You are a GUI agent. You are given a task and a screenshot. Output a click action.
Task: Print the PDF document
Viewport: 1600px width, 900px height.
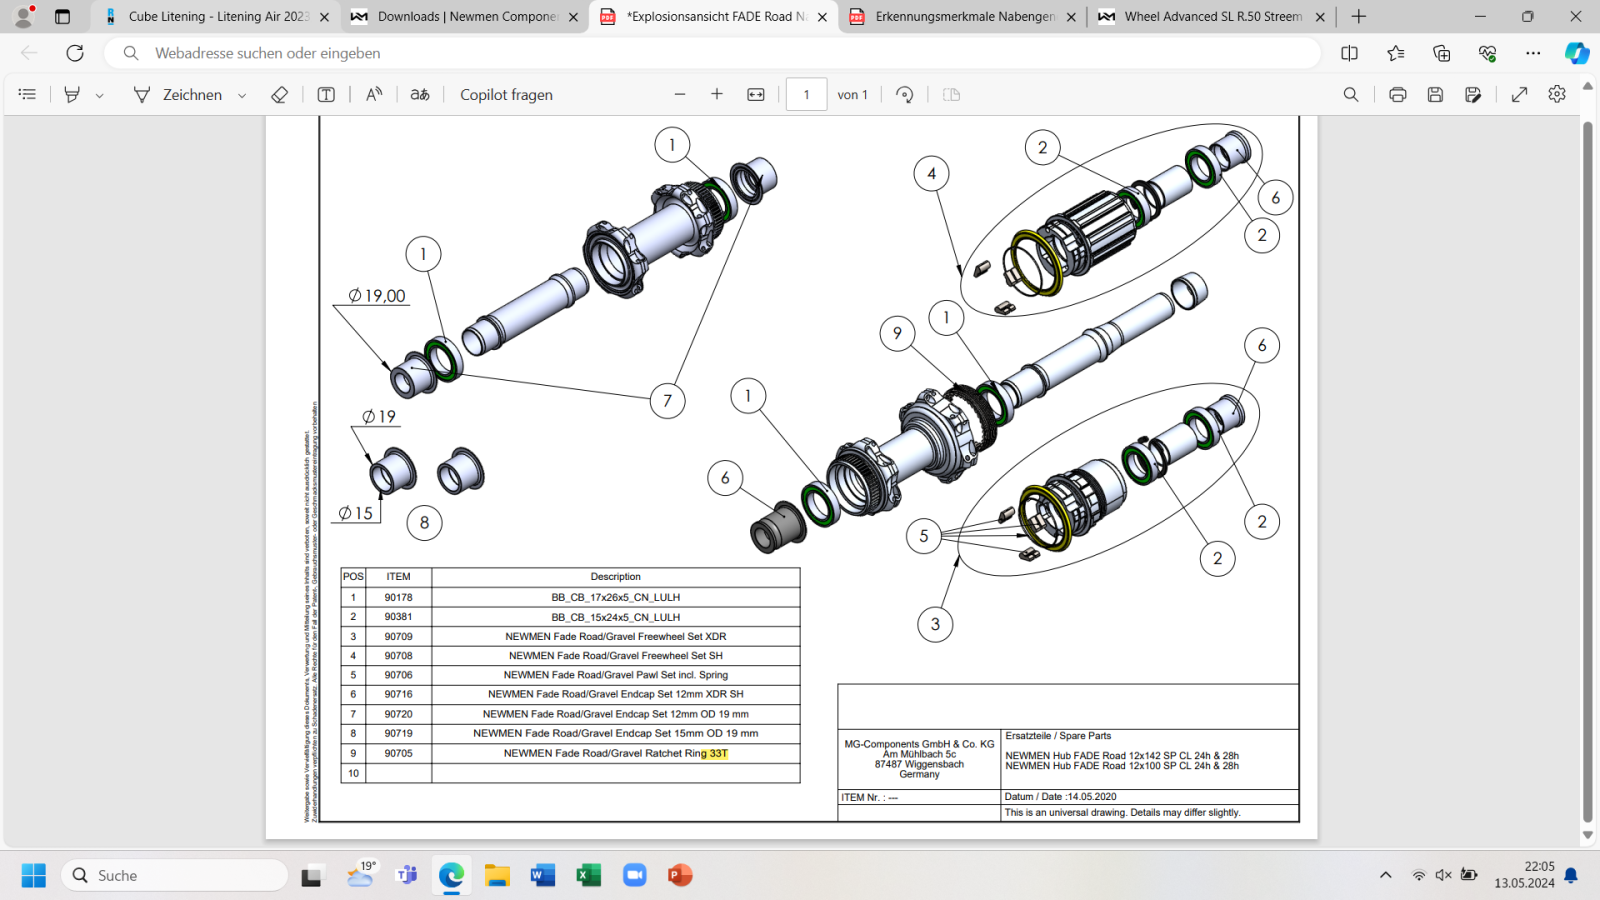pos(1398,94)
